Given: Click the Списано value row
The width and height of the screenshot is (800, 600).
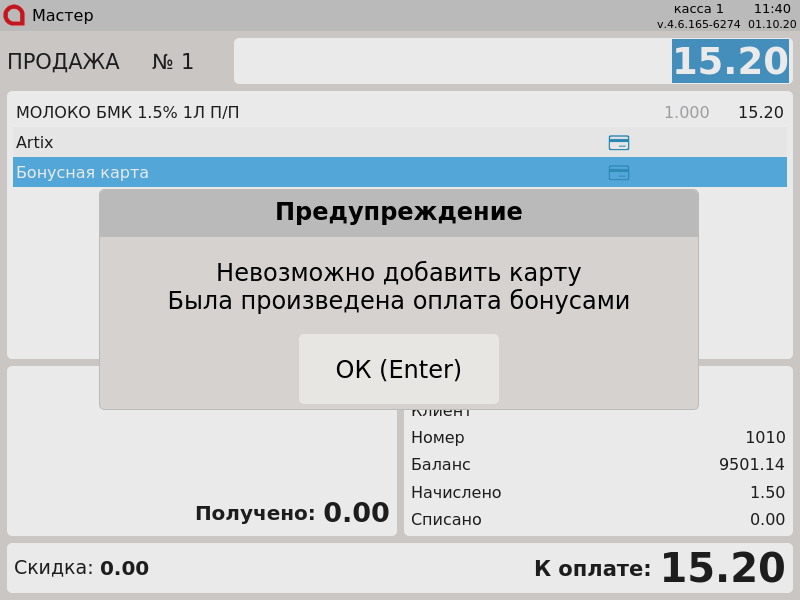Looking at the screenshot, I should pos(597,520).
